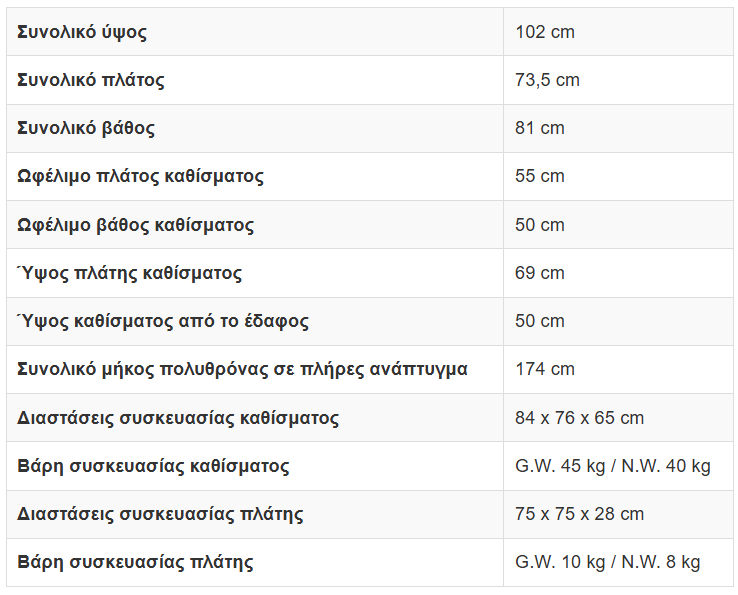Click 'Διαστάσεις συσκευασίας καθίσματος' label
The image size is (738, 595).
[178, 418]
